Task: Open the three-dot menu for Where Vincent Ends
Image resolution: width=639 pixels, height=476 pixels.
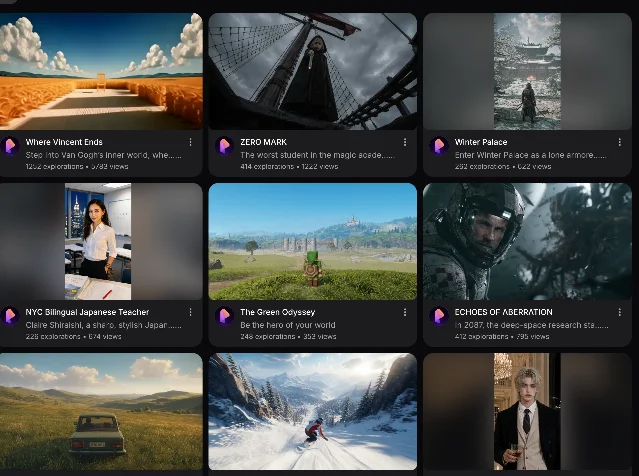Action: point(190,142)
